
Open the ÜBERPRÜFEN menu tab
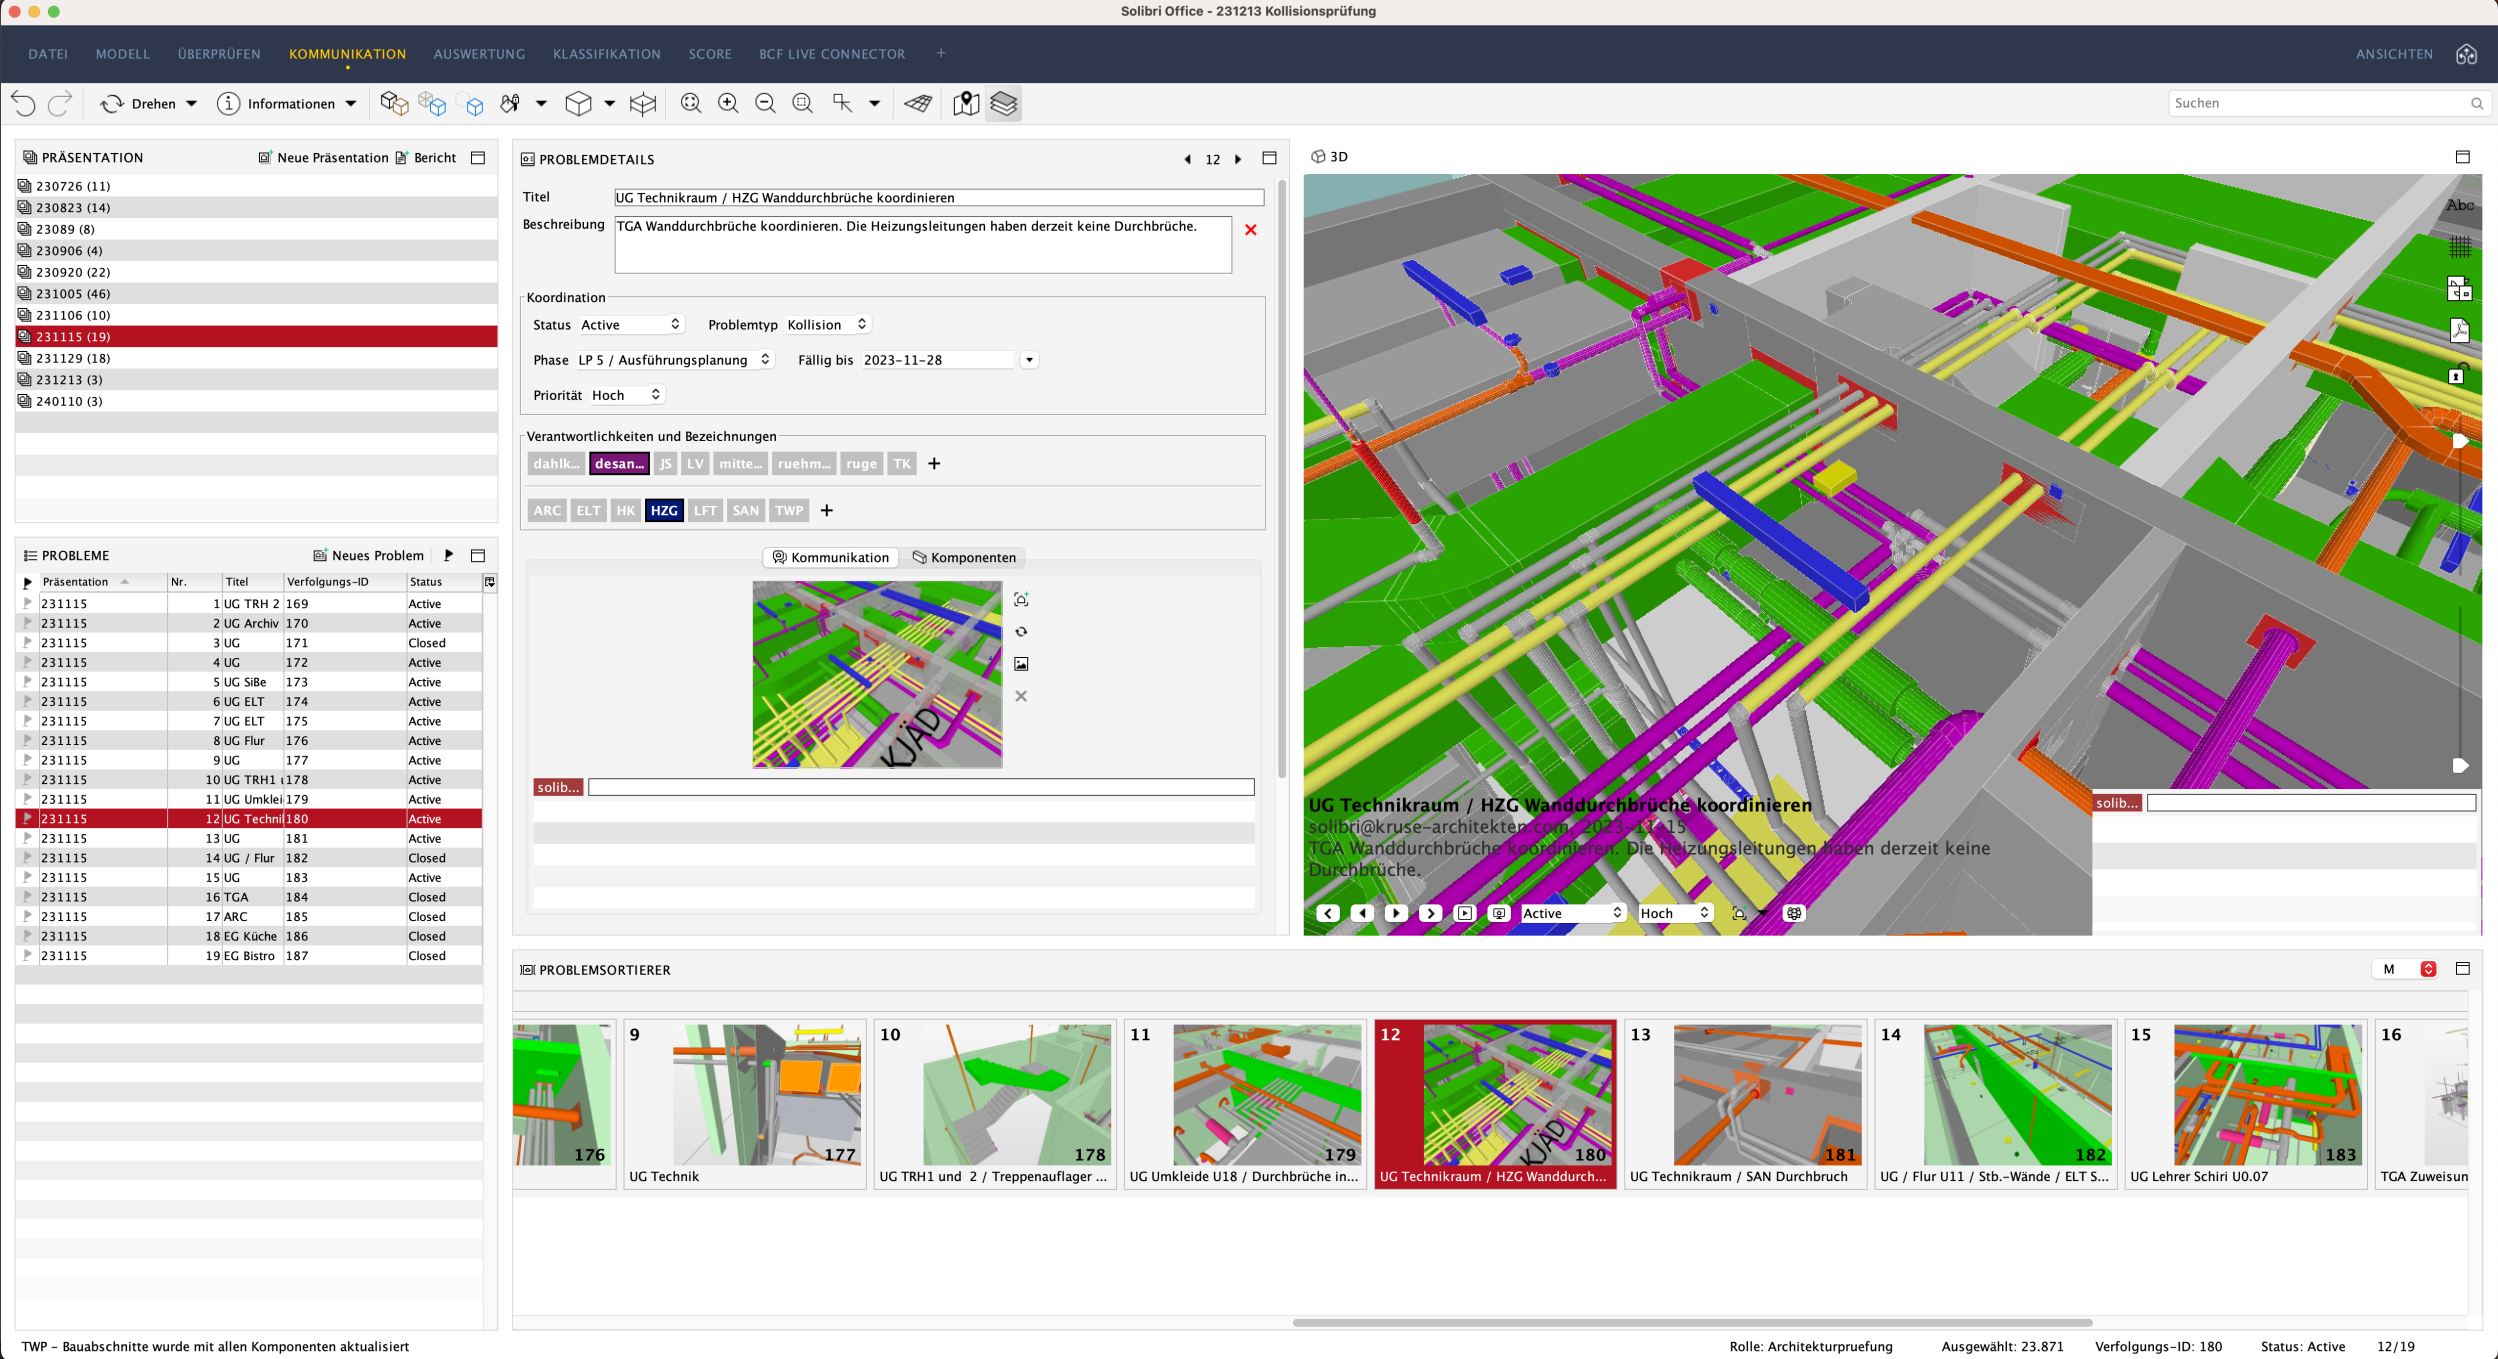[x=219, y=54]
